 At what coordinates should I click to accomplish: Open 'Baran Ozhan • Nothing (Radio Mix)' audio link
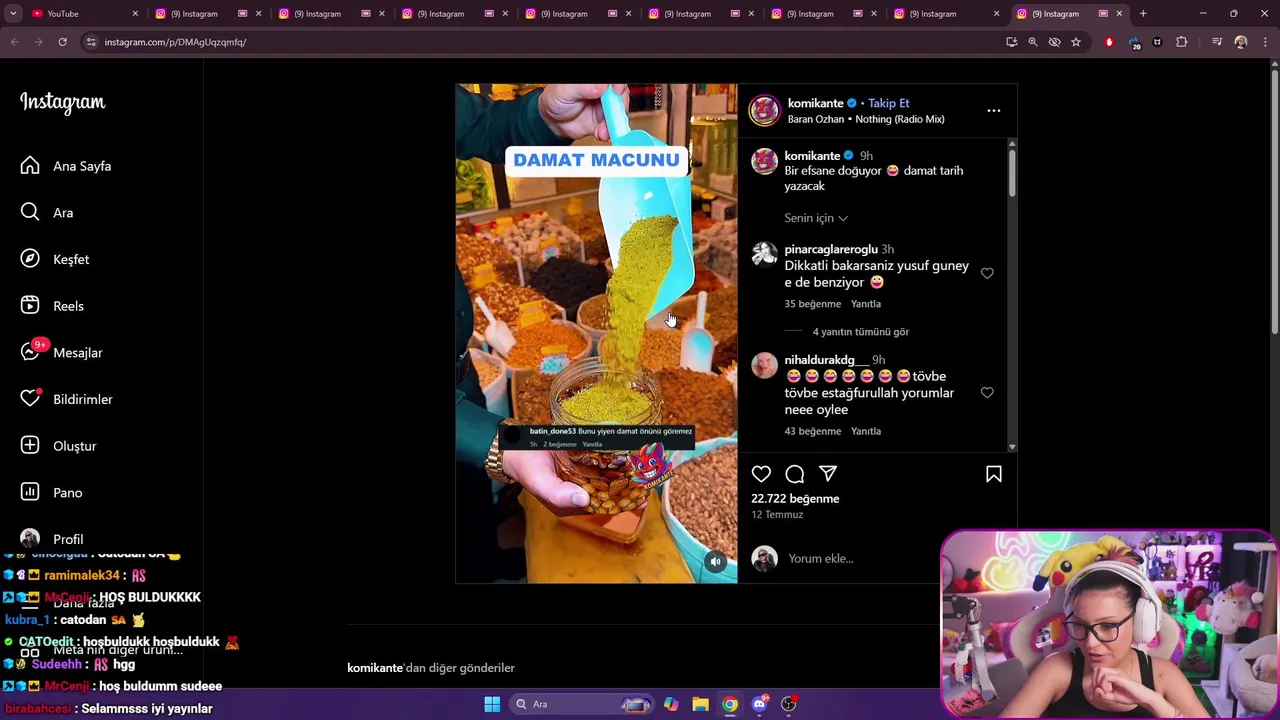[x=866, y=119]
